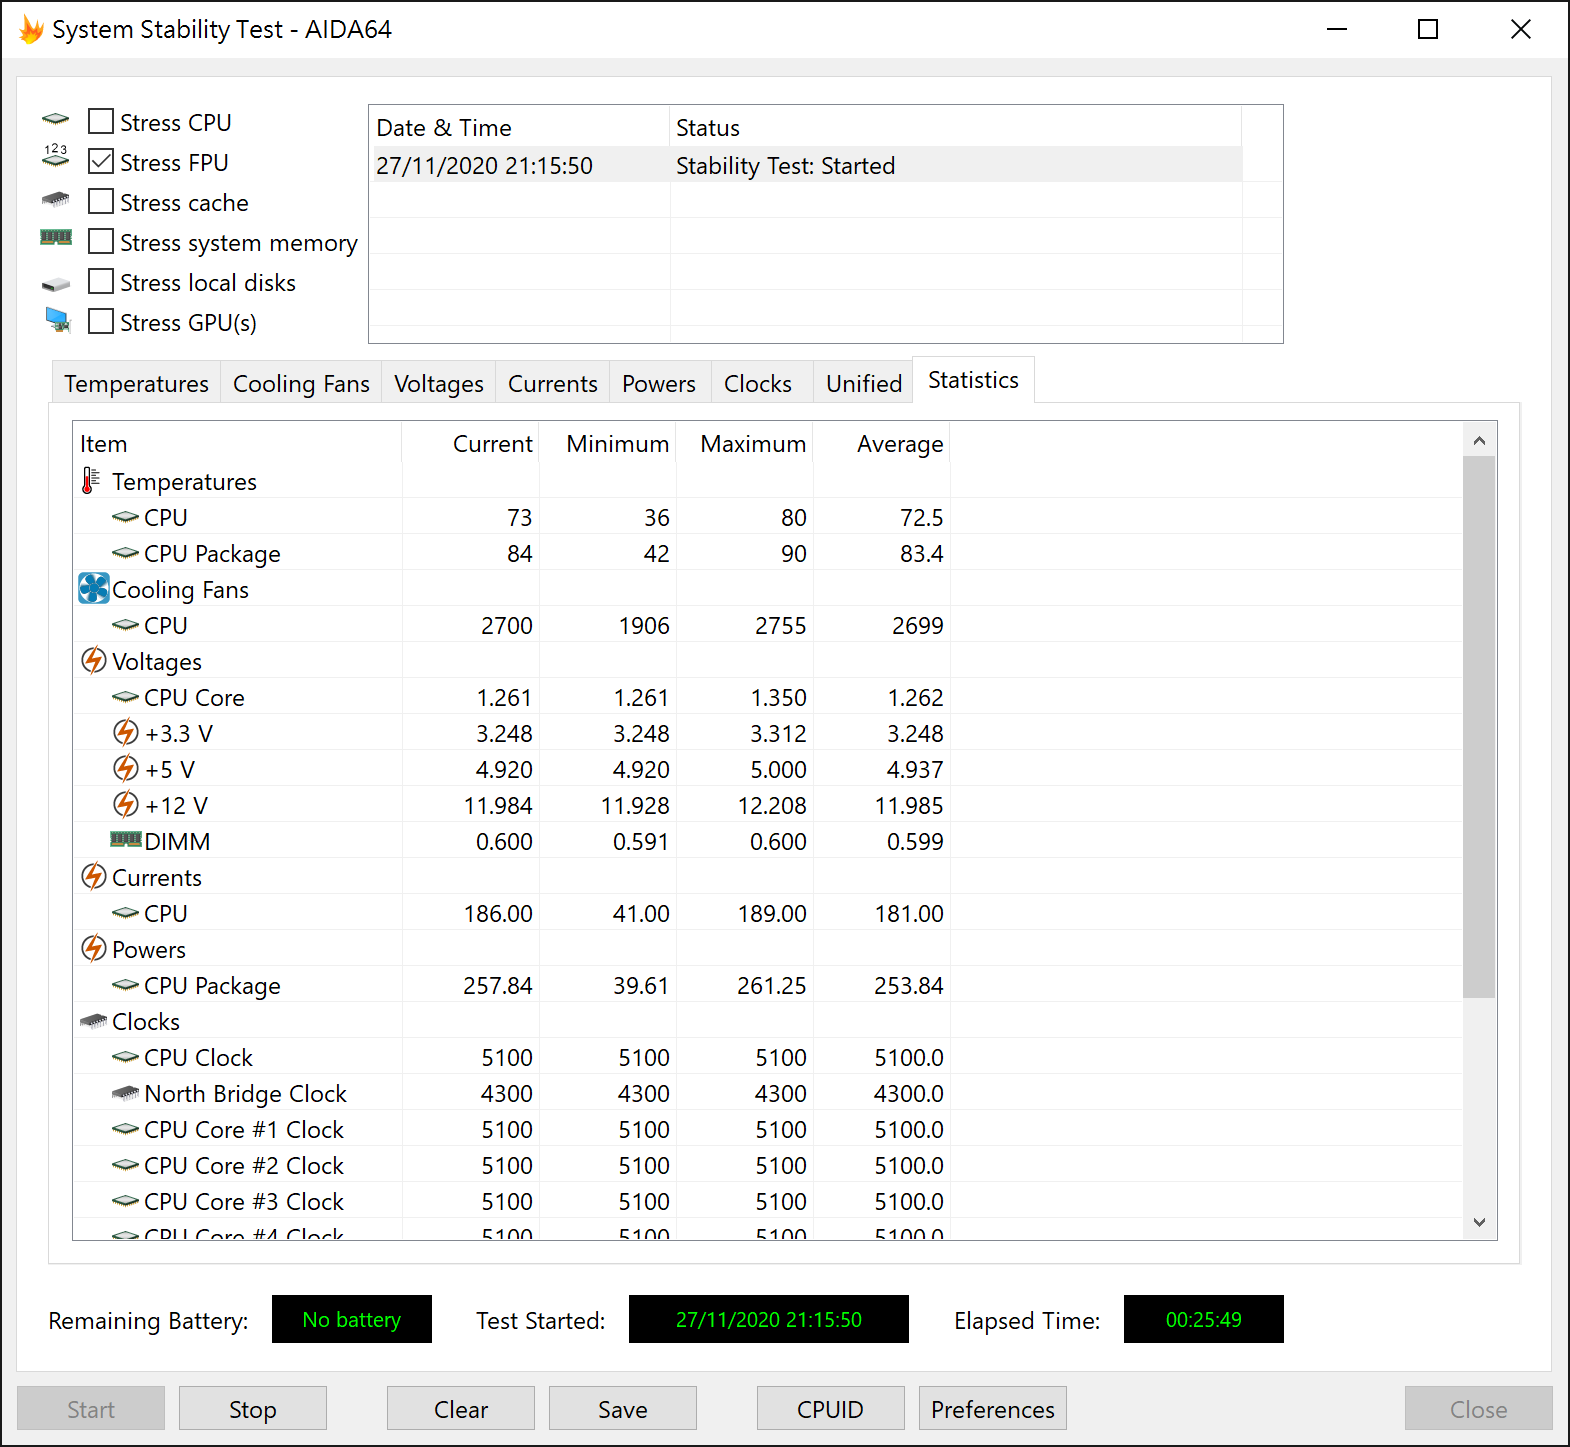The height and width of the screenshot is (1447, 1570).
Task: Click the cache chip icon beside Stress cache
Action: pos(56,200)
